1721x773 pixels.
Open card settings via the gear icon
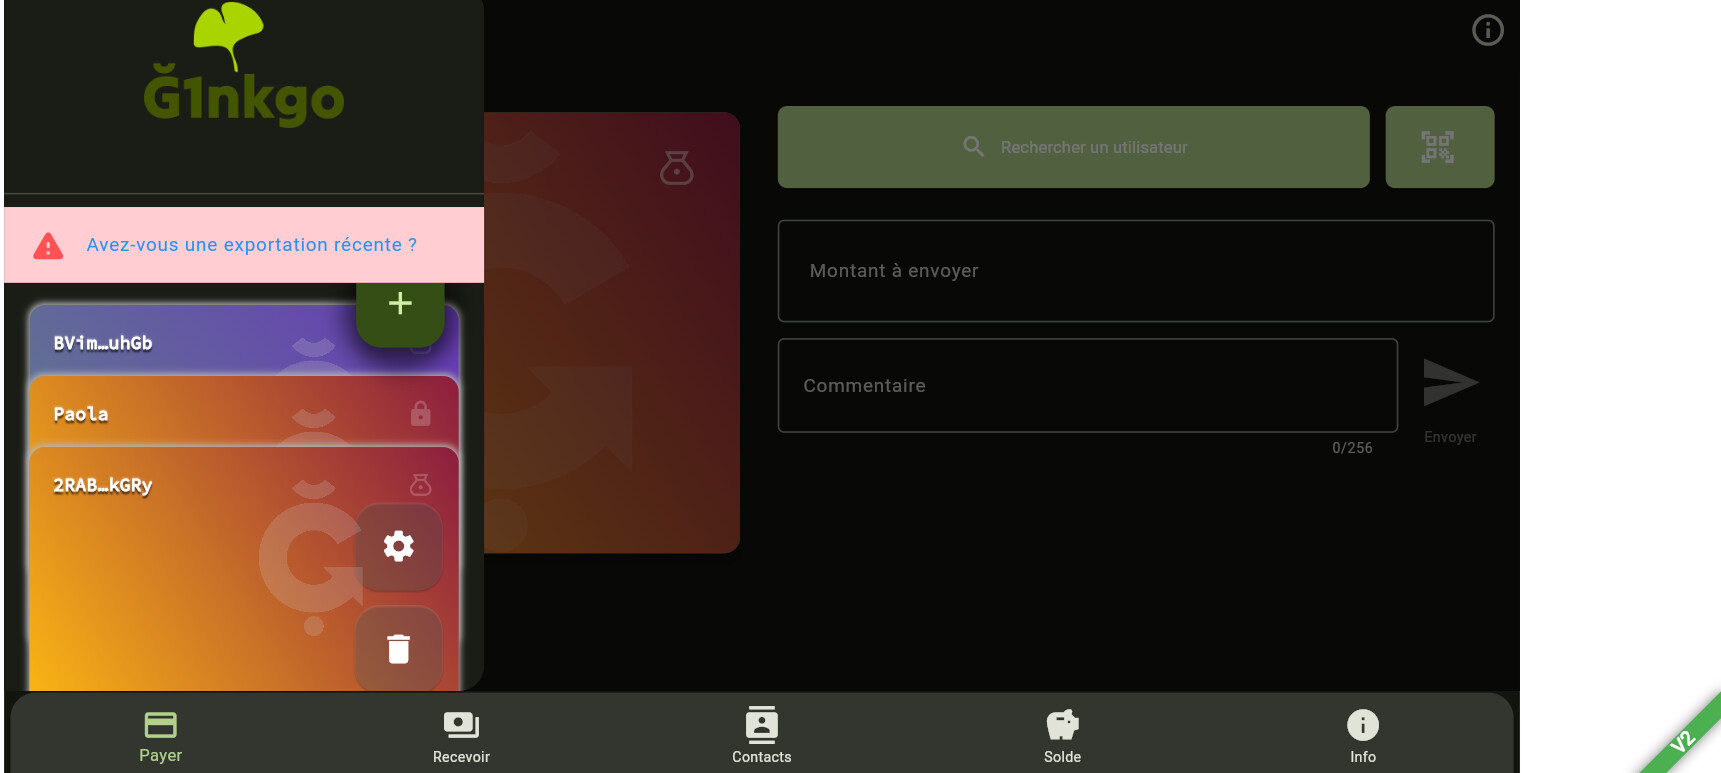click(399, 546)
